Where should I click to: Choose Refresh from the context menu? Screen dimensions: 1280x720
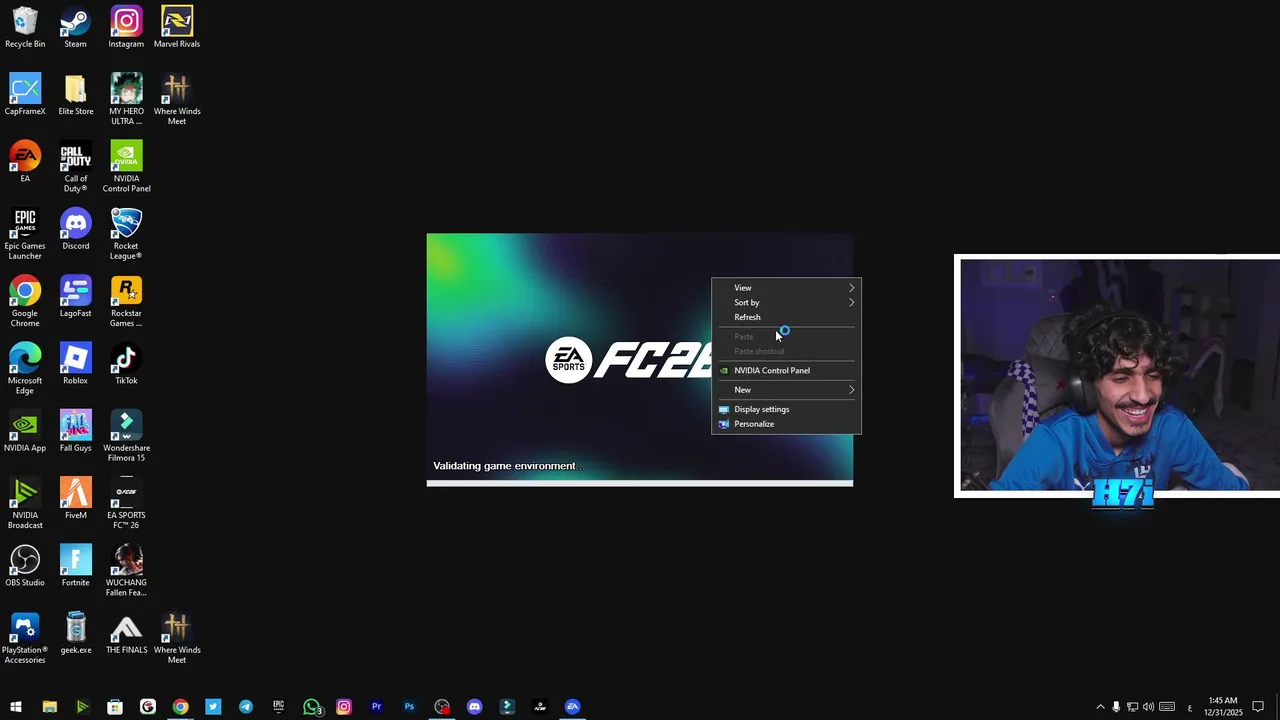pos(786,317)
